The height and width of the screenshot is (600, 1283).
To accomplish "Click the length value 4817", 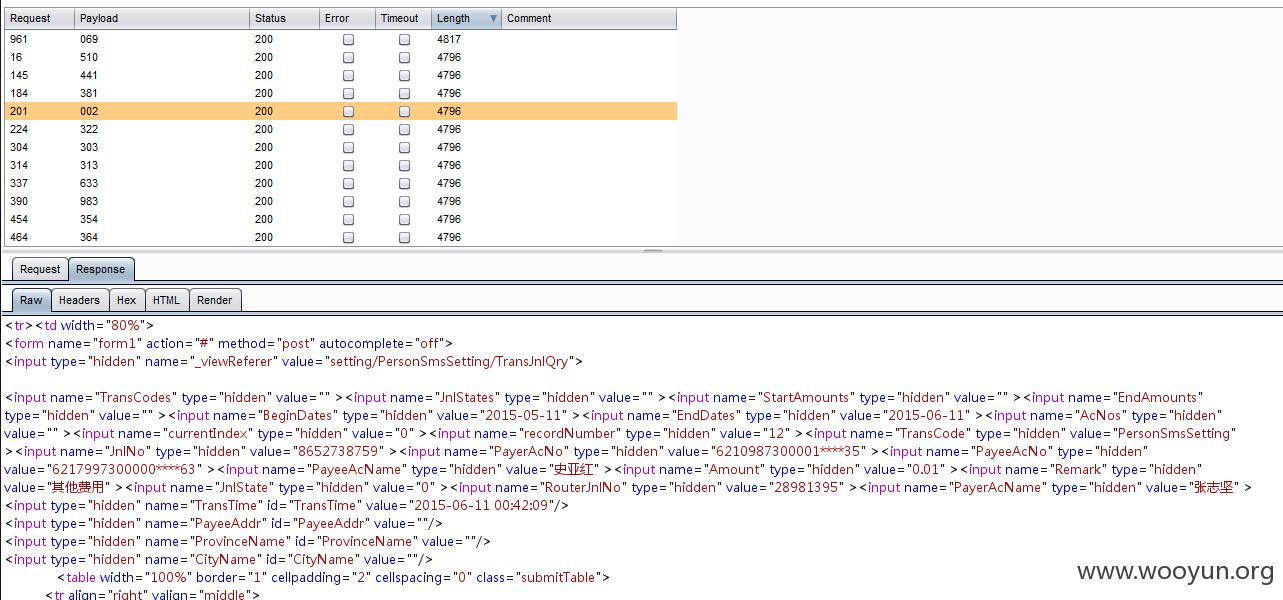I will click(x=449, y=39).
